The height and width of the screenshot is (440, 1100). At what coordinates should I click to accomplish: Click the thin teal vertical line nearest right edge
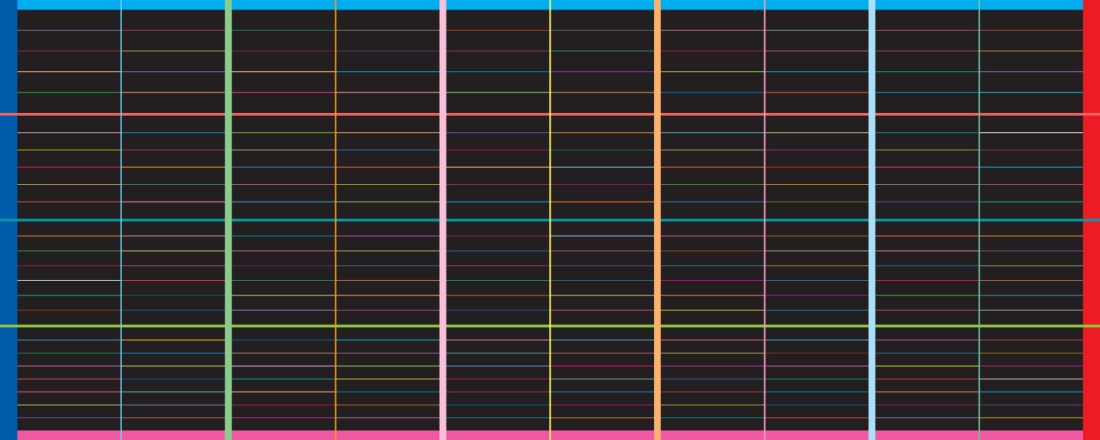pyautogui.click(x=979, y=170)
